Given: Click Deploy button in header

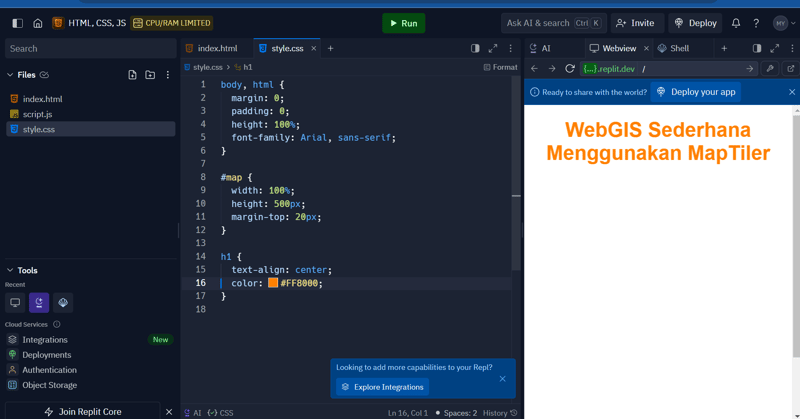Looking at the screenshot, I should click(x=695, y=23).
